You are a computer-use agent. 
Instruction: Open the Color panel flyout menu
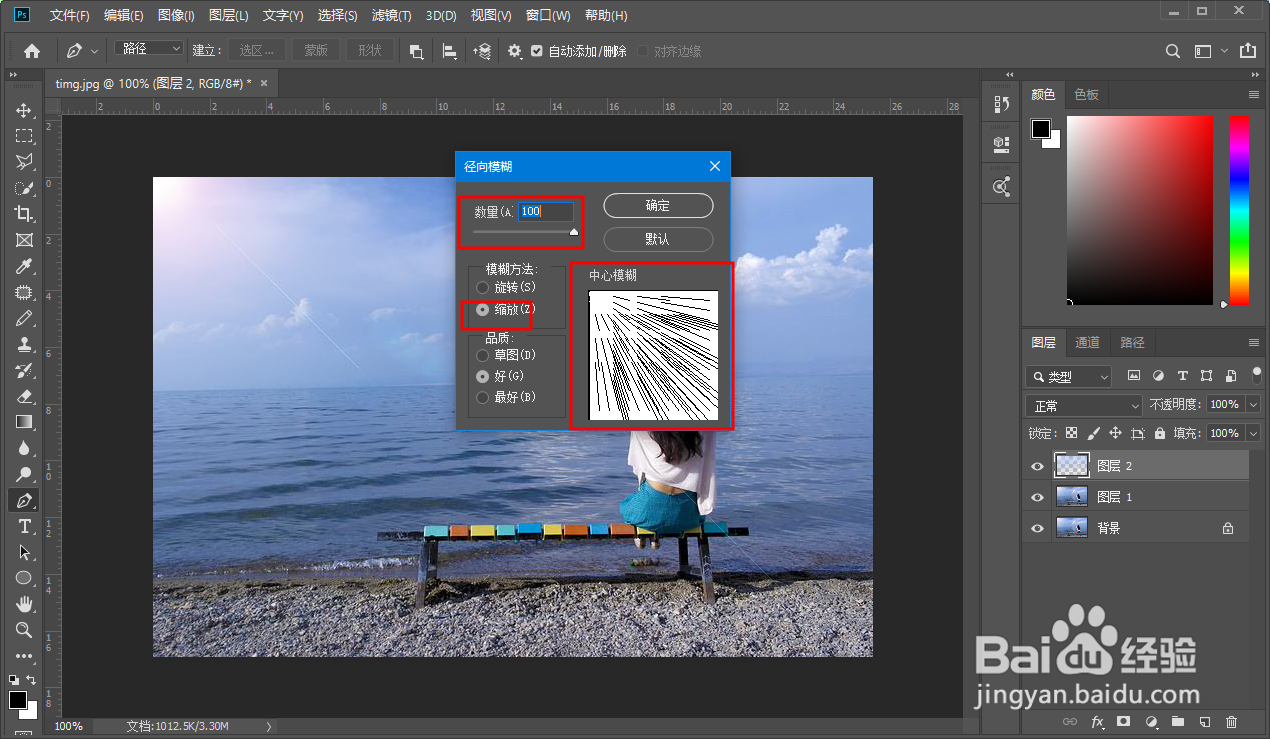(x=1254, y=95)
